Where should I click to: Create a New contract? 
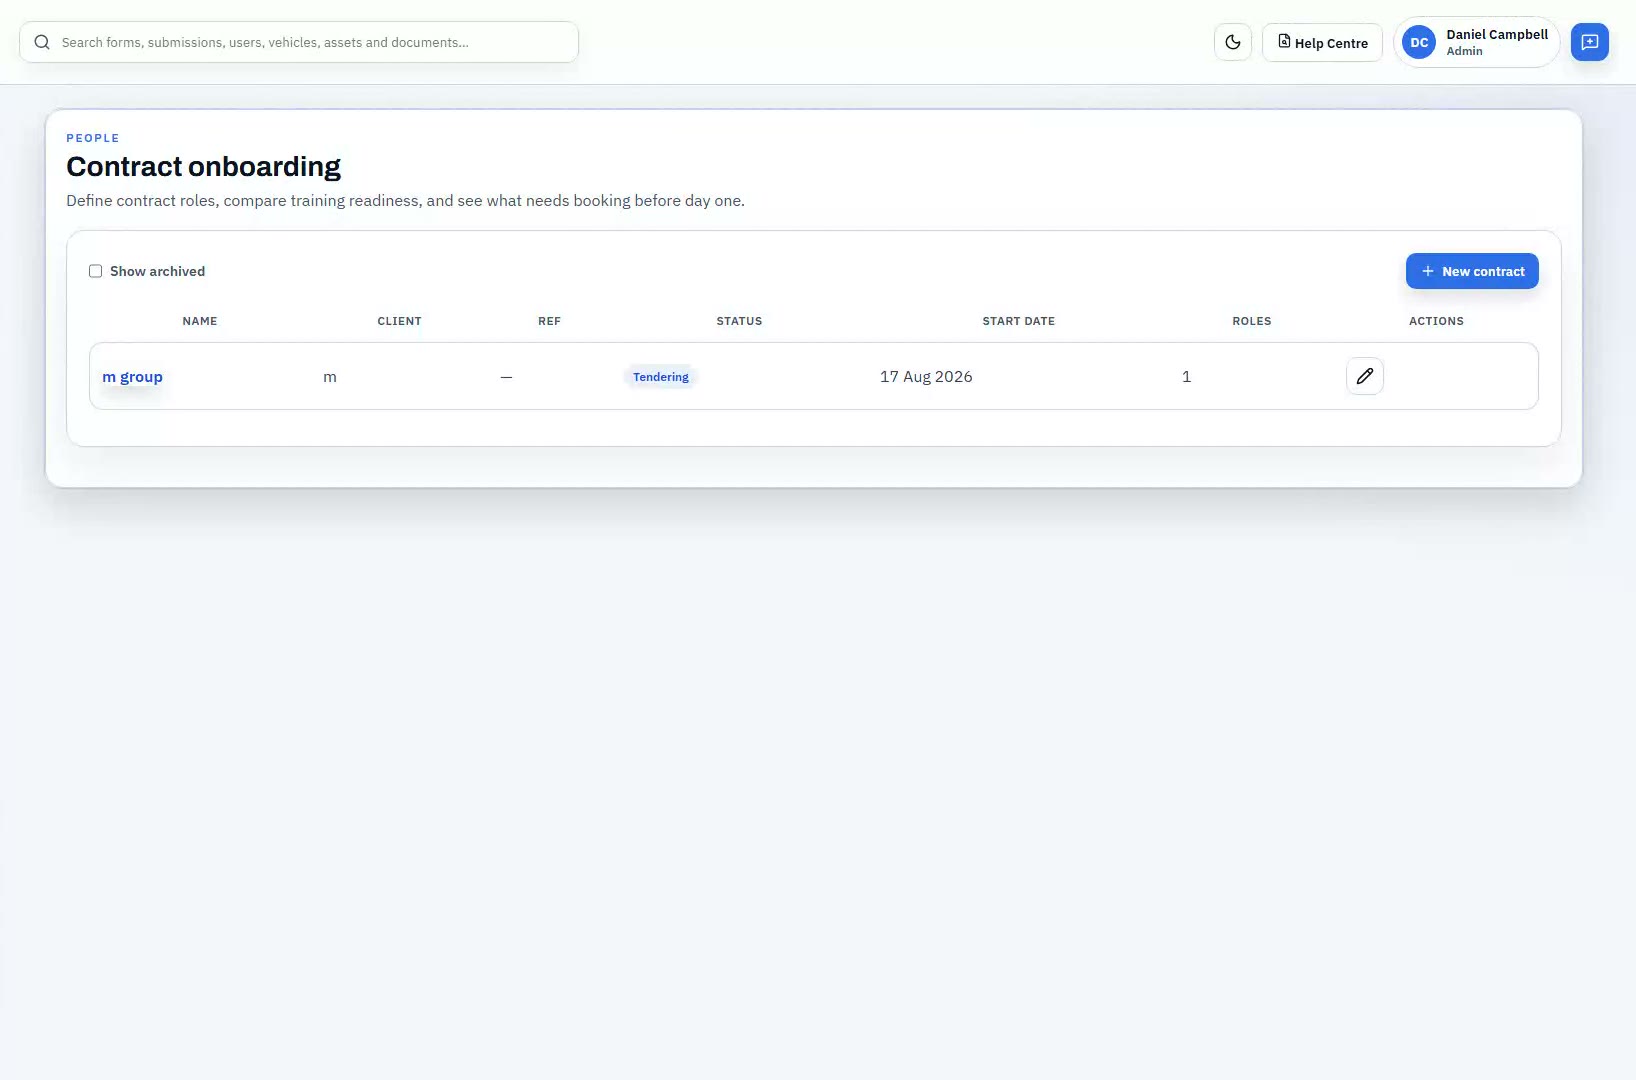[1472, 271]
